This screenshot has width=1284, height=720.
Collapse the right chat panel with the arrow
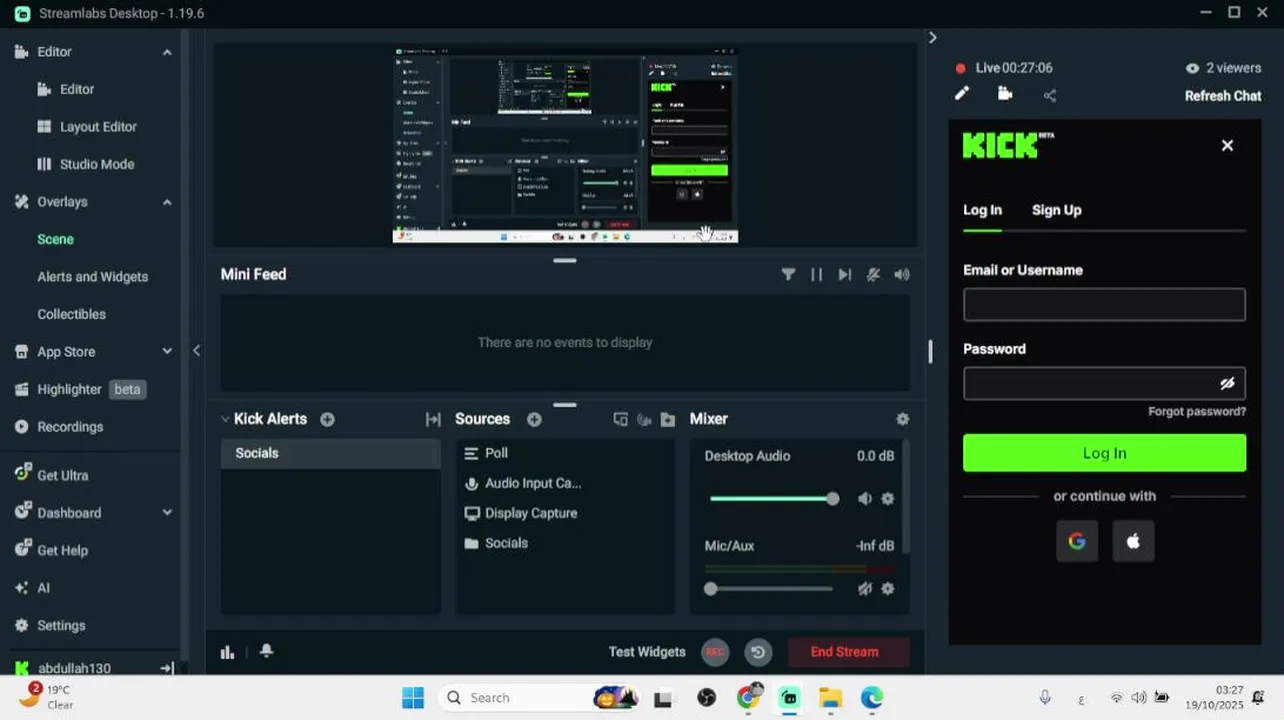click(932, 37)
